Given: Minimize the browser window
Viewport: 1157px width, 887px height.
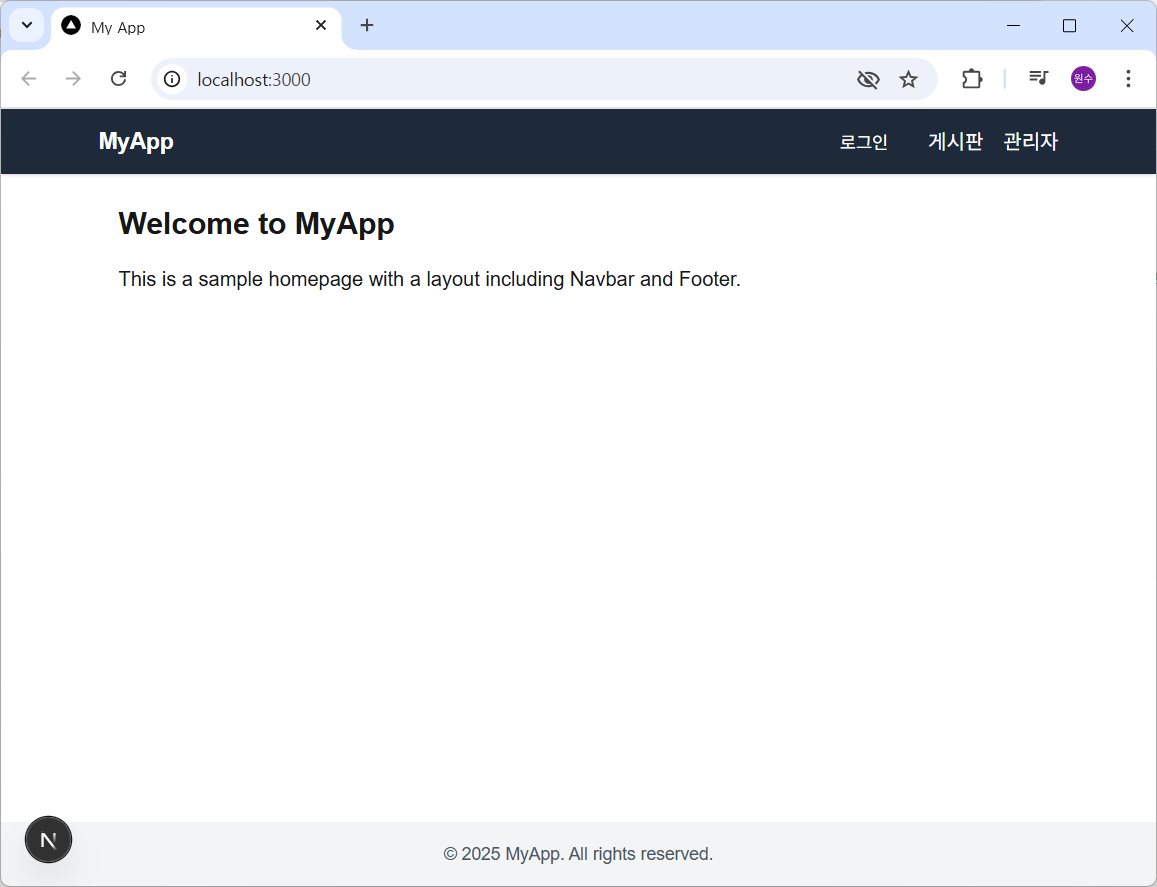Looking at the screenshot, I should coord(1014,26).
